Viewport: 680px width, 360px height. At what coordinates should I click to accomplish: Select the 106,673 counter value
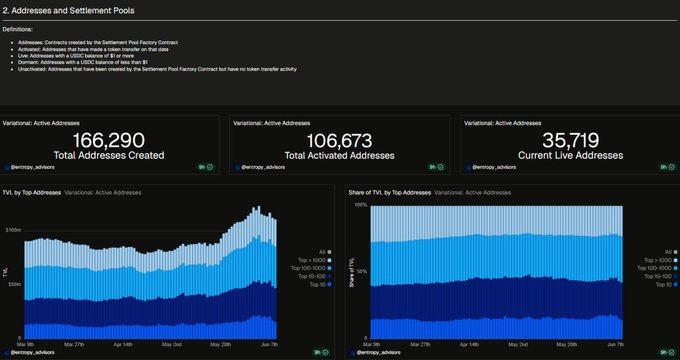pyautogui.click(x=340, y=141)
